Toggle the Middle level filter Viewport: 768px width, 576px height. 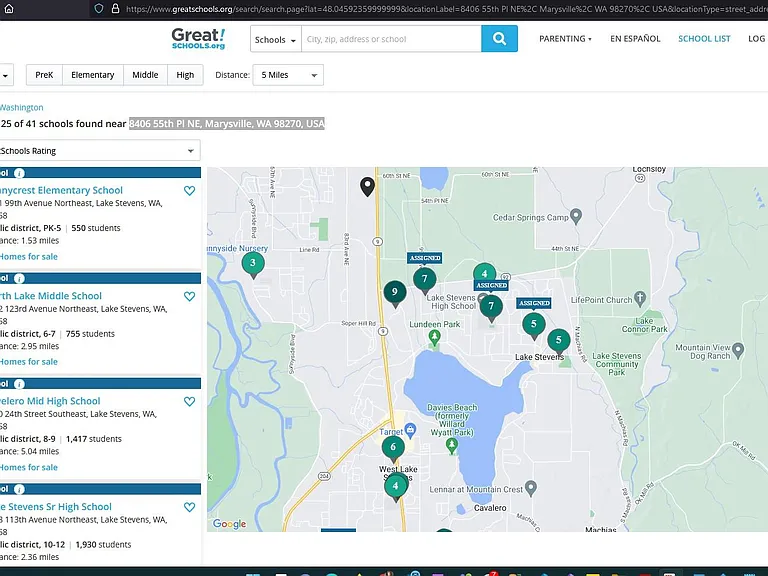[145, 75]
